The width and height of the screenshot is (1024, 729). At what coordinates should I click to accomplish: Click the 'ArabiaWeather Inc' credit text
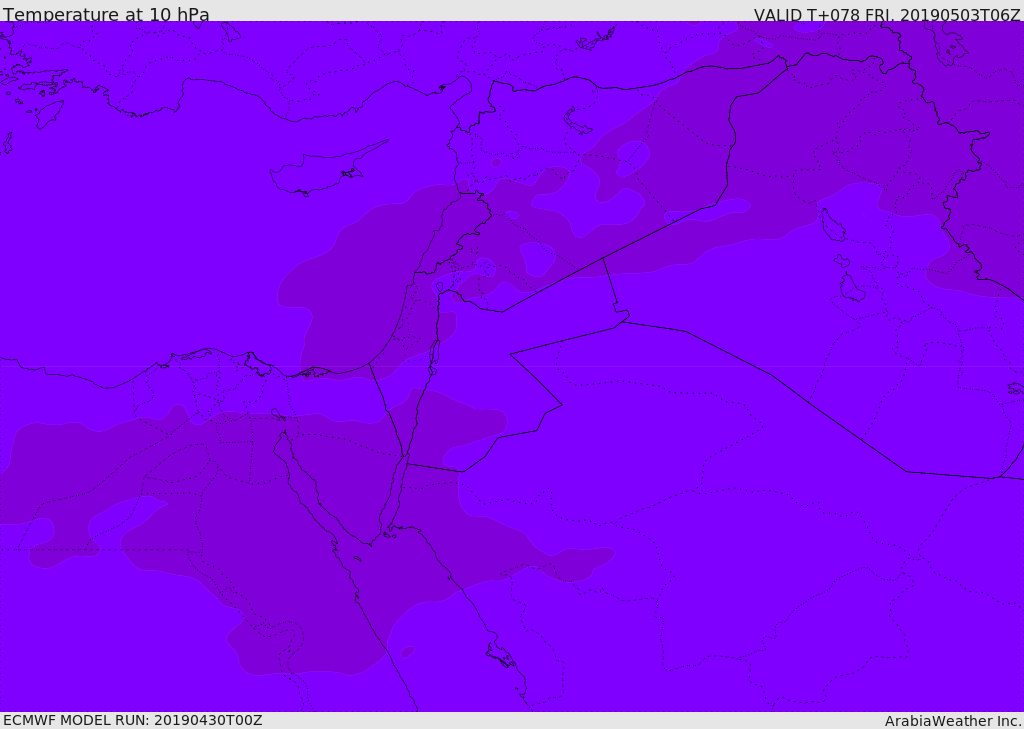pyautogui.click(x=953, y=721)
